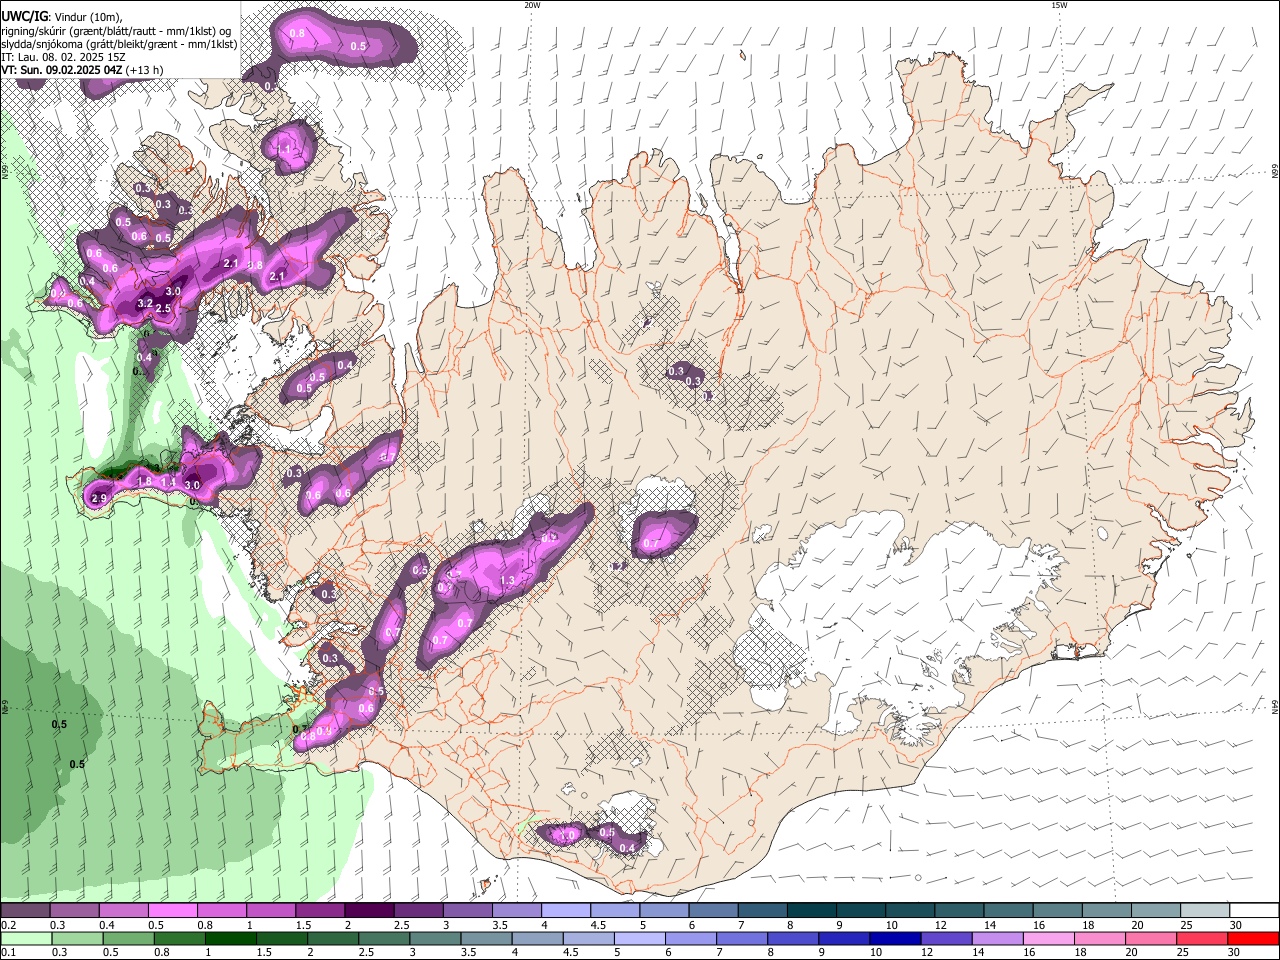Screen dimensions: 1280x960
Task: Select the 0.5–0.8 swatch in green rain scale
Action: (128, 938)
